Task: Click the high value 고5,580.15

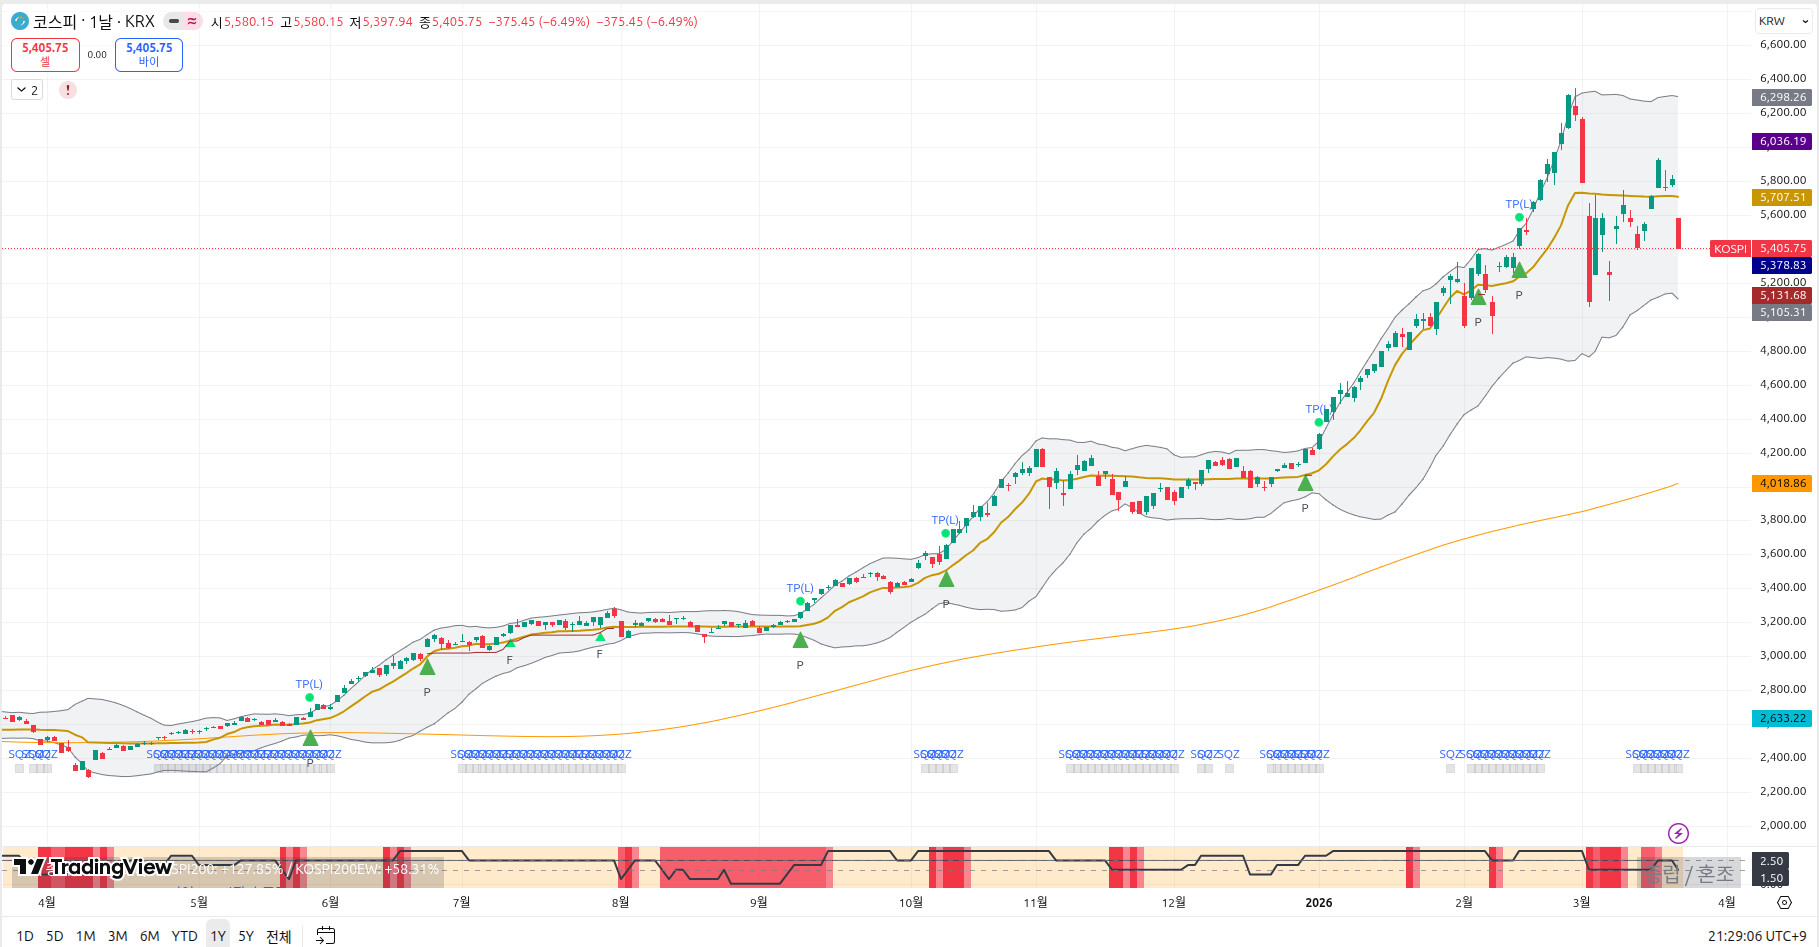Action: tap(311, 21)
